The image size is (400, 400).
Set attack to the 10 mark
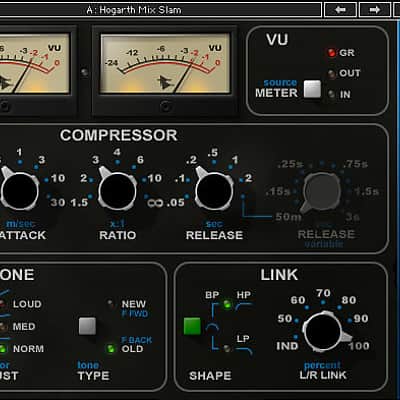coord(58,178)
